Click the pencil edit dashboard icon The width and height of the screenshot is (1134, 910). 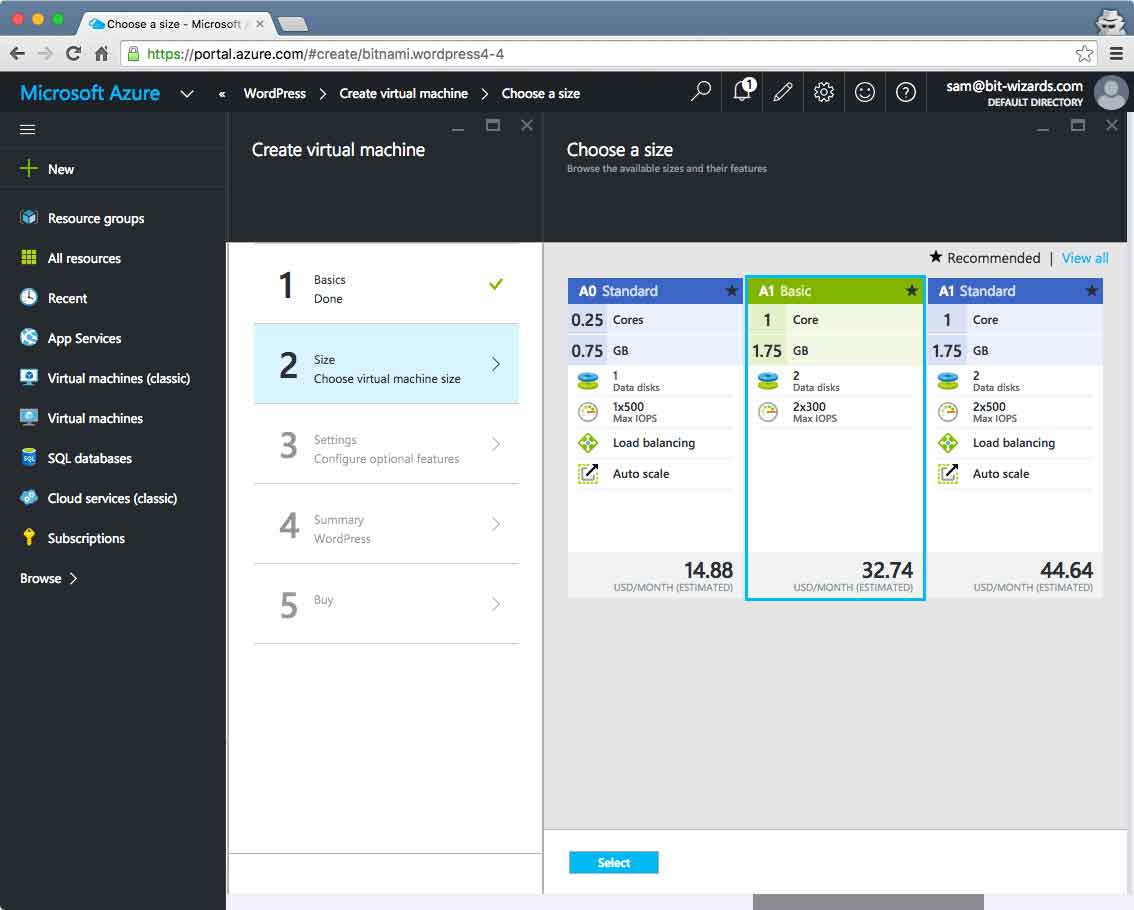point(783,92)
